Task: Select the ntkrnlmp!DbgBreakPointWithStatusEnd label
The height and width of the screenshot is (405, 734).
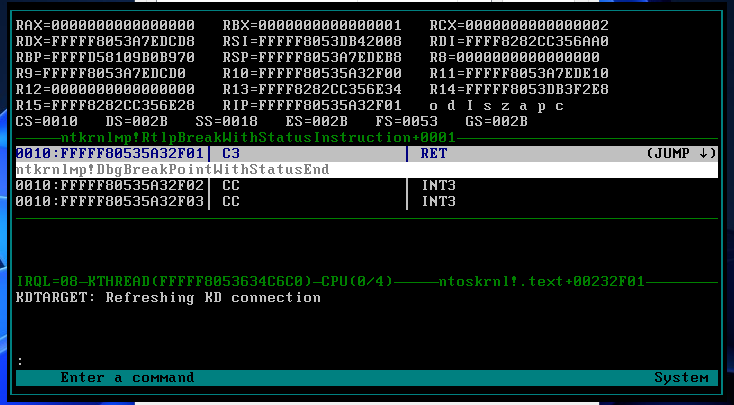Action: point(173,169)
